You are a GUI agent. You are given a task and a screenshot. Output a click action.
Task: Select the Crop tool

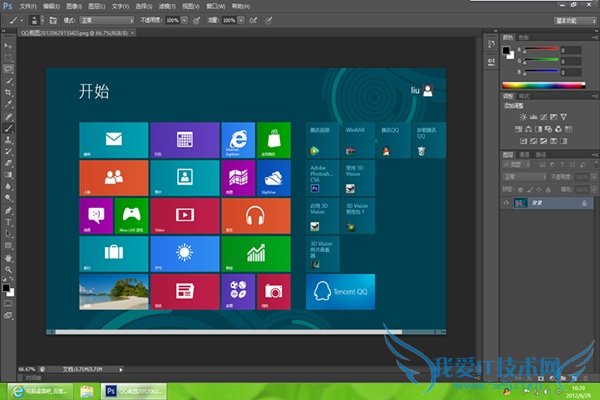click(8, 93)
